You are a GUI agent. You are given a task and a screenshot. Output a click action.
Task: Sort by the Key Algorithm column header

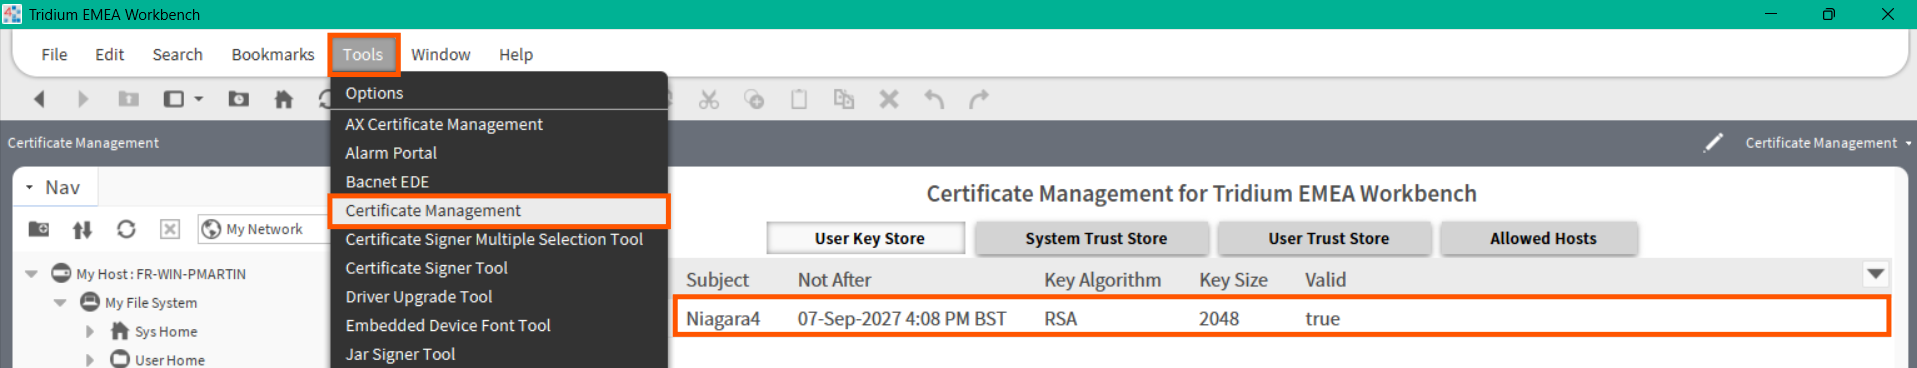coord(1102,280)
